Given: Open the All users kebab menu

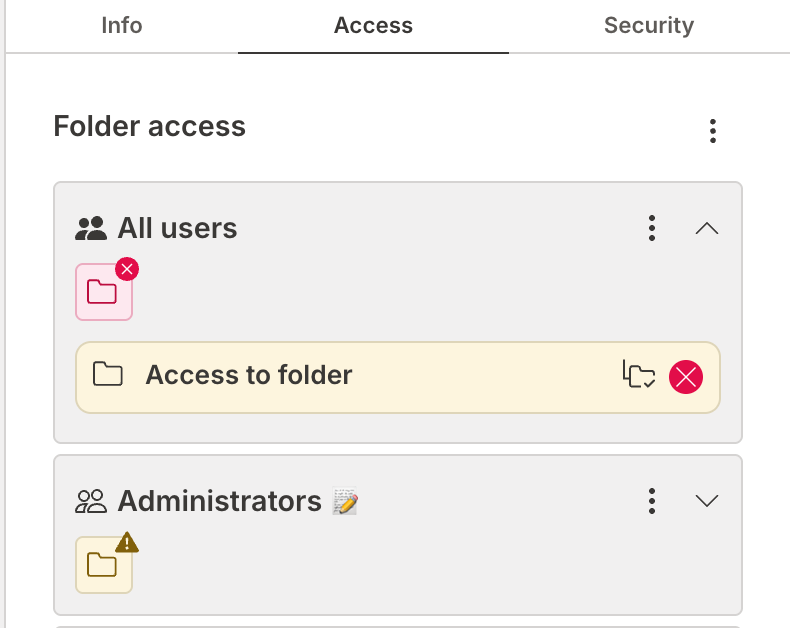Looking at the screenshot, I should (651, 228).
